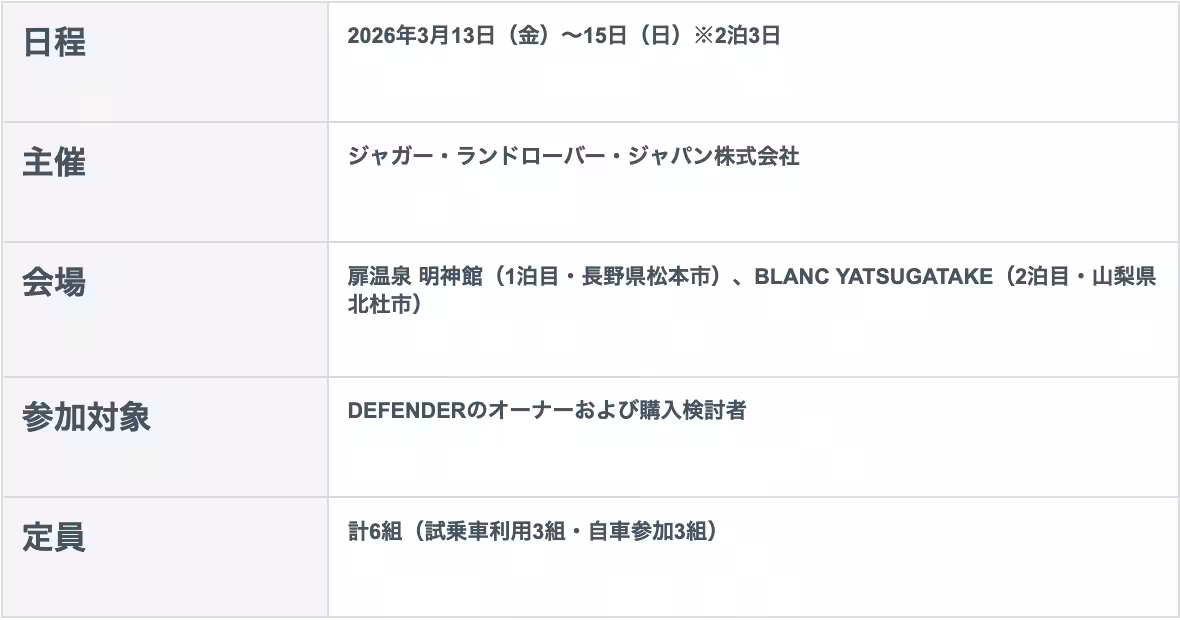Click the start date 2026年3月13日 text

point(422,37)
